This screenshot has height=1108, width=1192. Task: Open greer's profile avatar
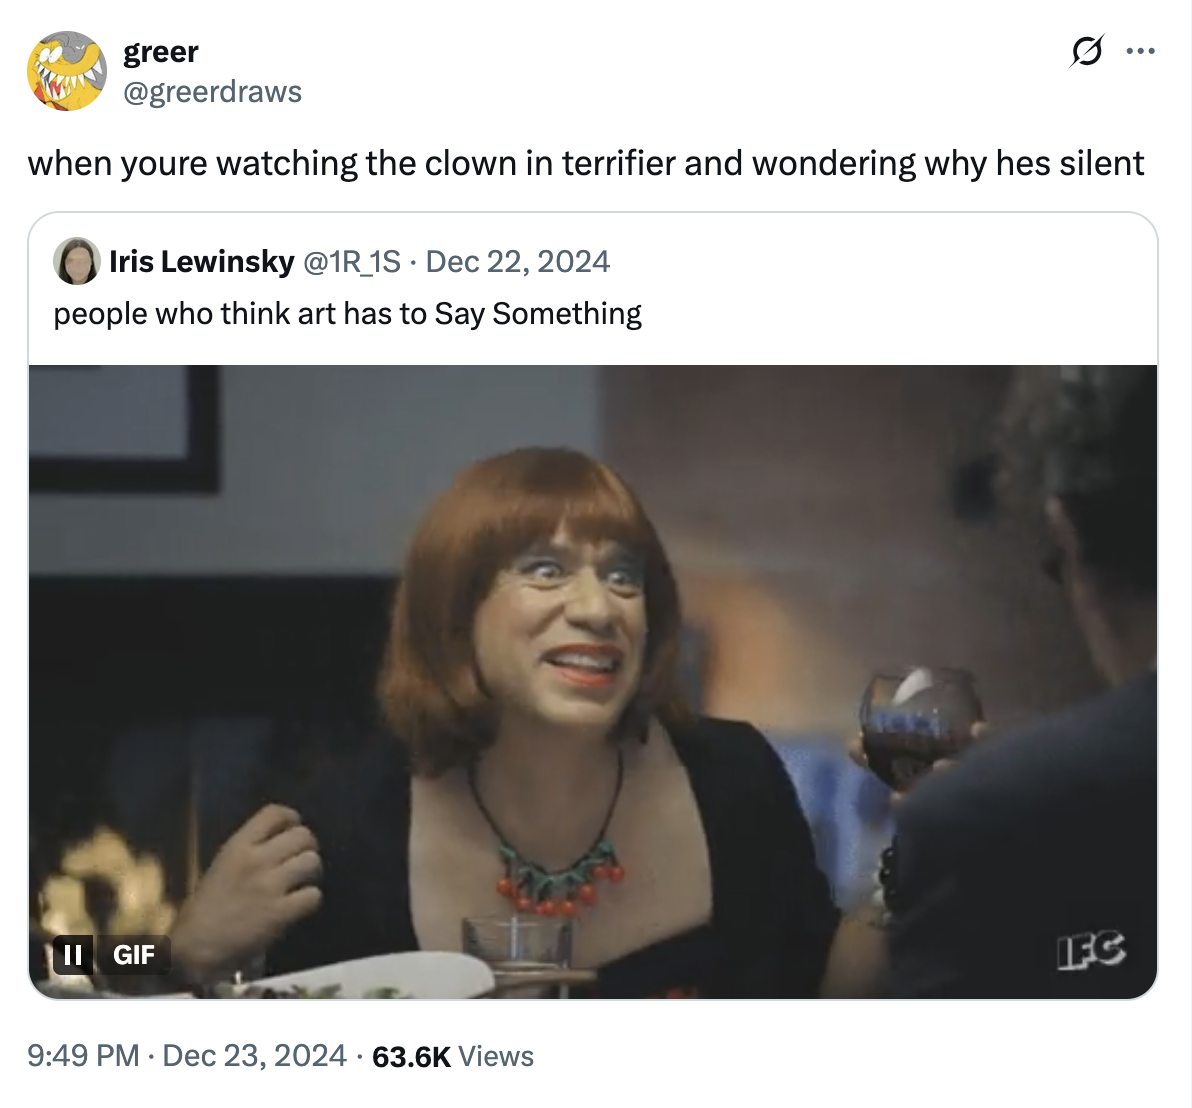point(66,70)
